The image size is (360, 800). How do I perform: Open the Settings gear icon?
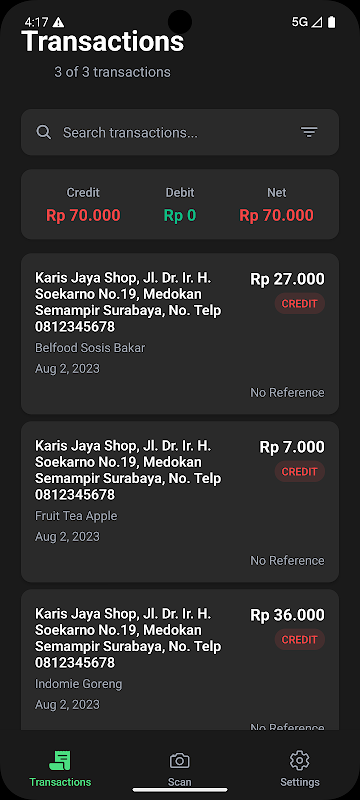(x=299, y=761)
